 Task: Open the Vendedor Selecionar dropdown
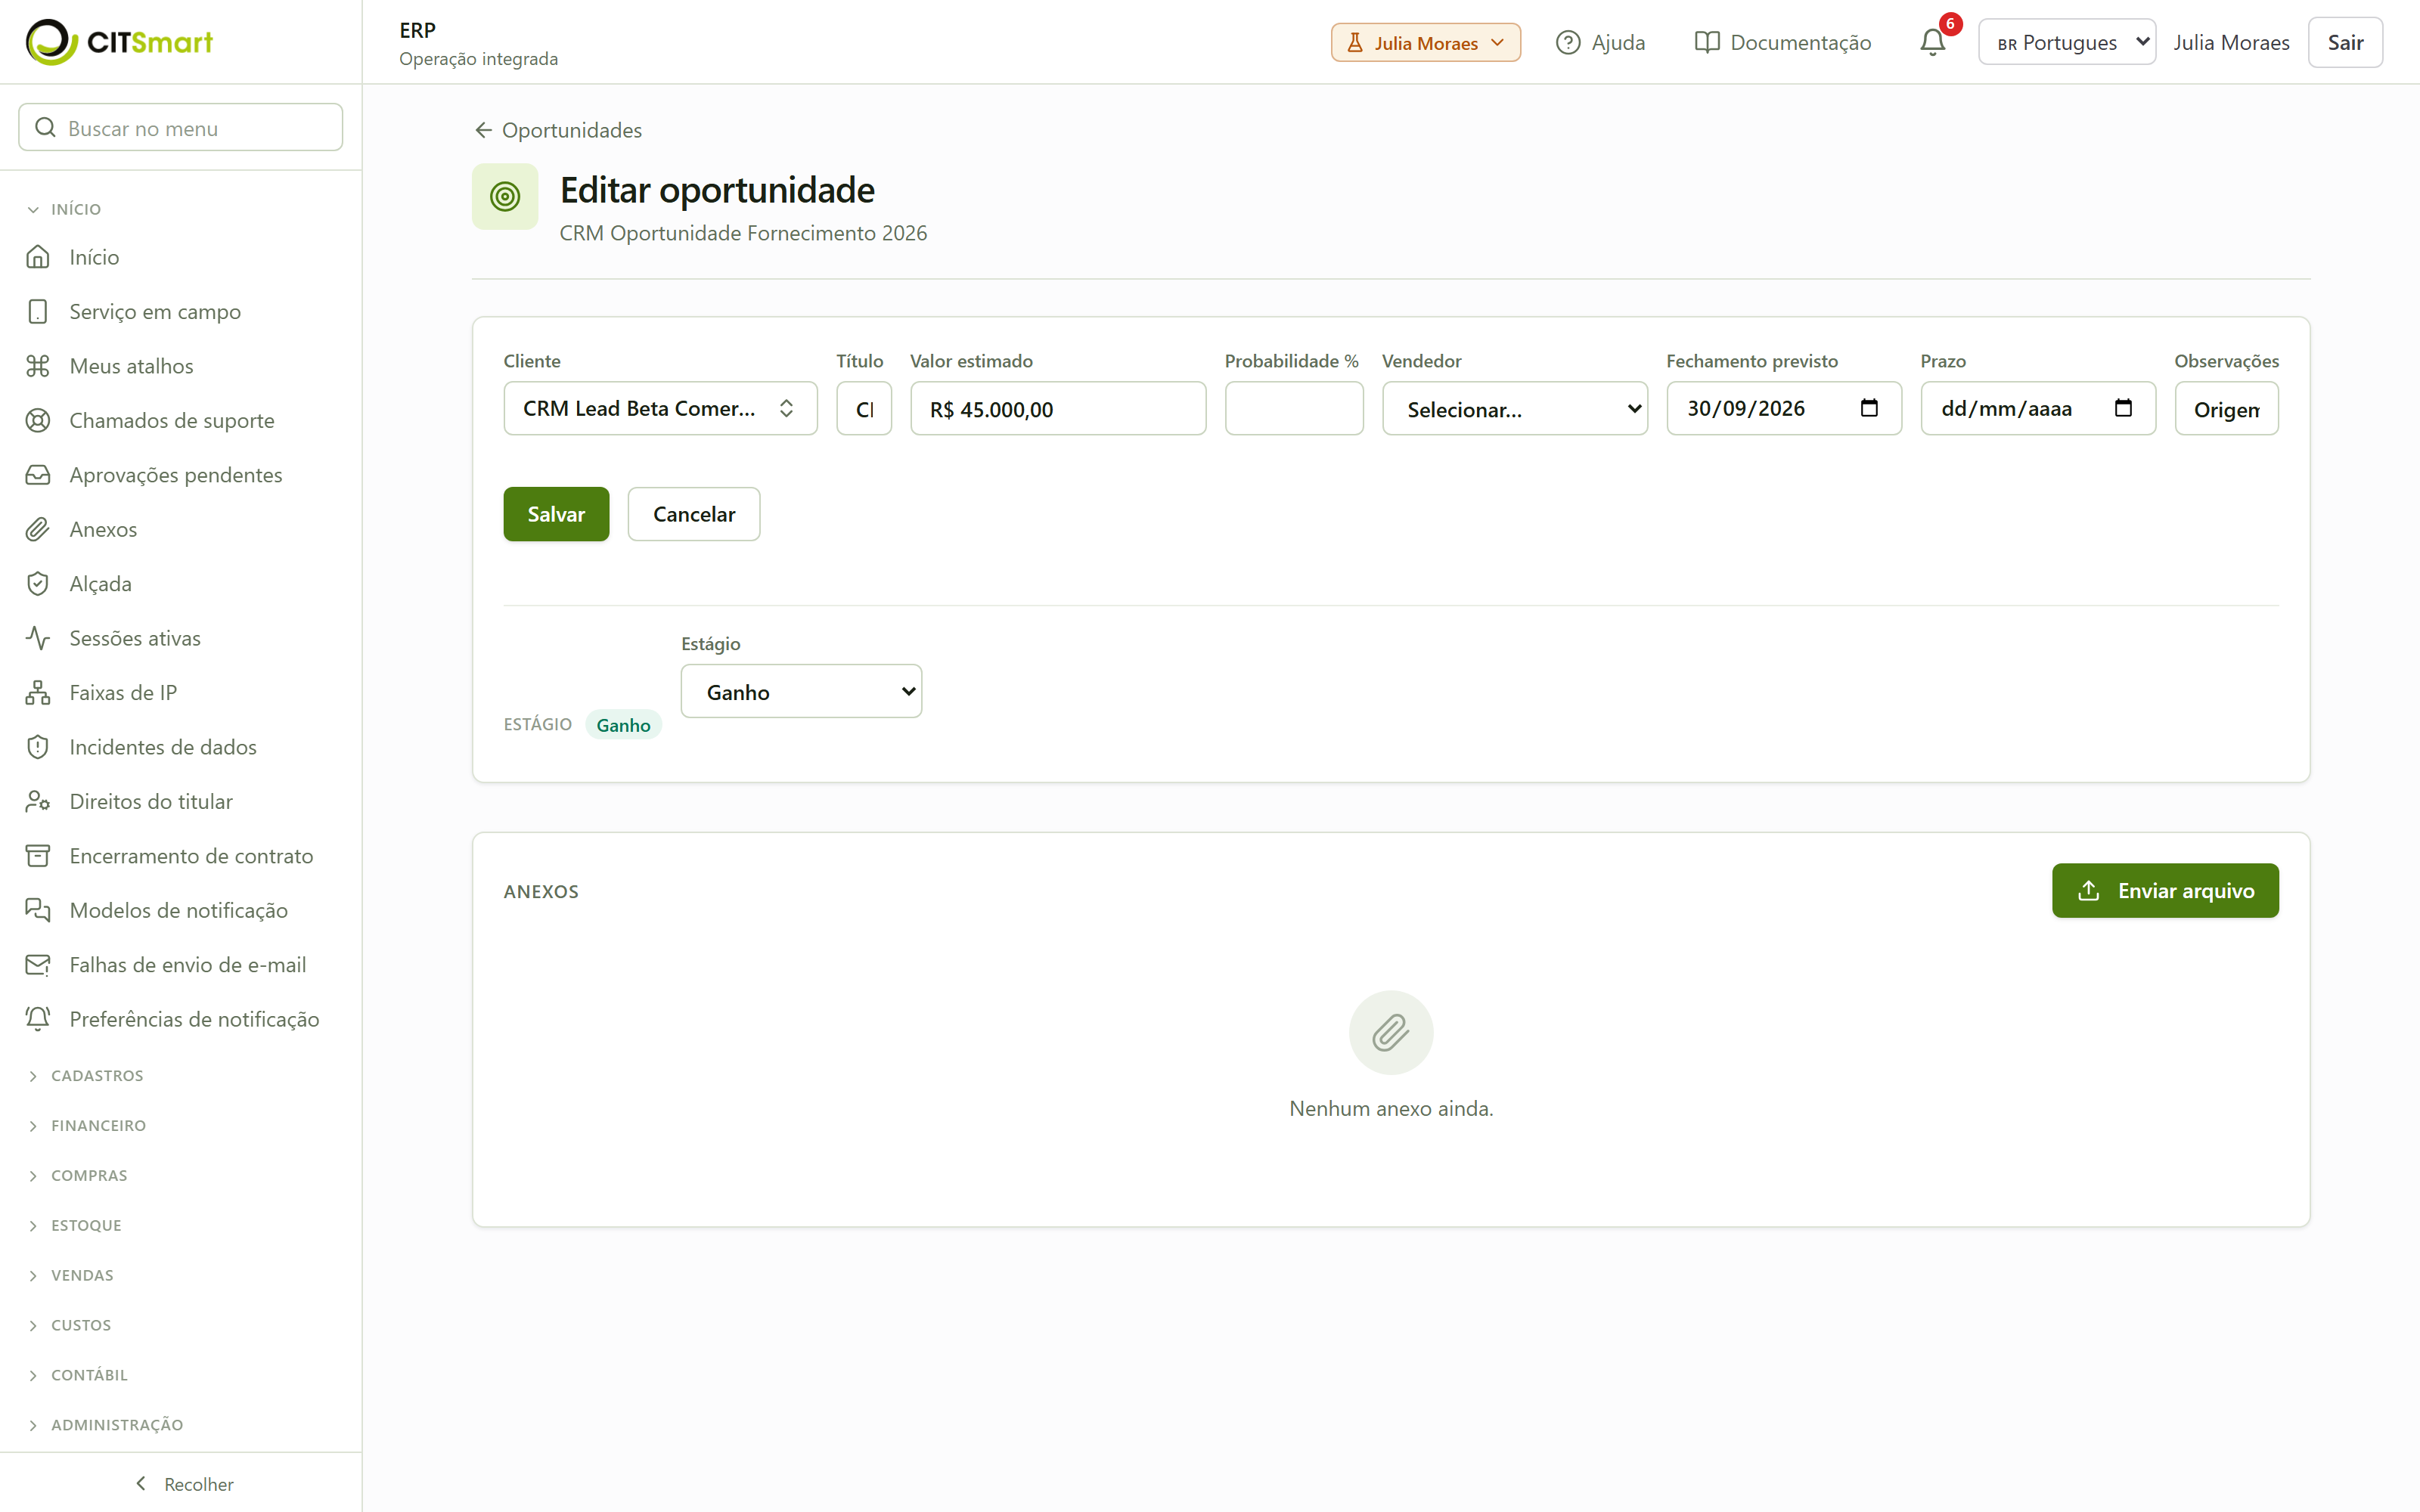[x=1514, y=408]
